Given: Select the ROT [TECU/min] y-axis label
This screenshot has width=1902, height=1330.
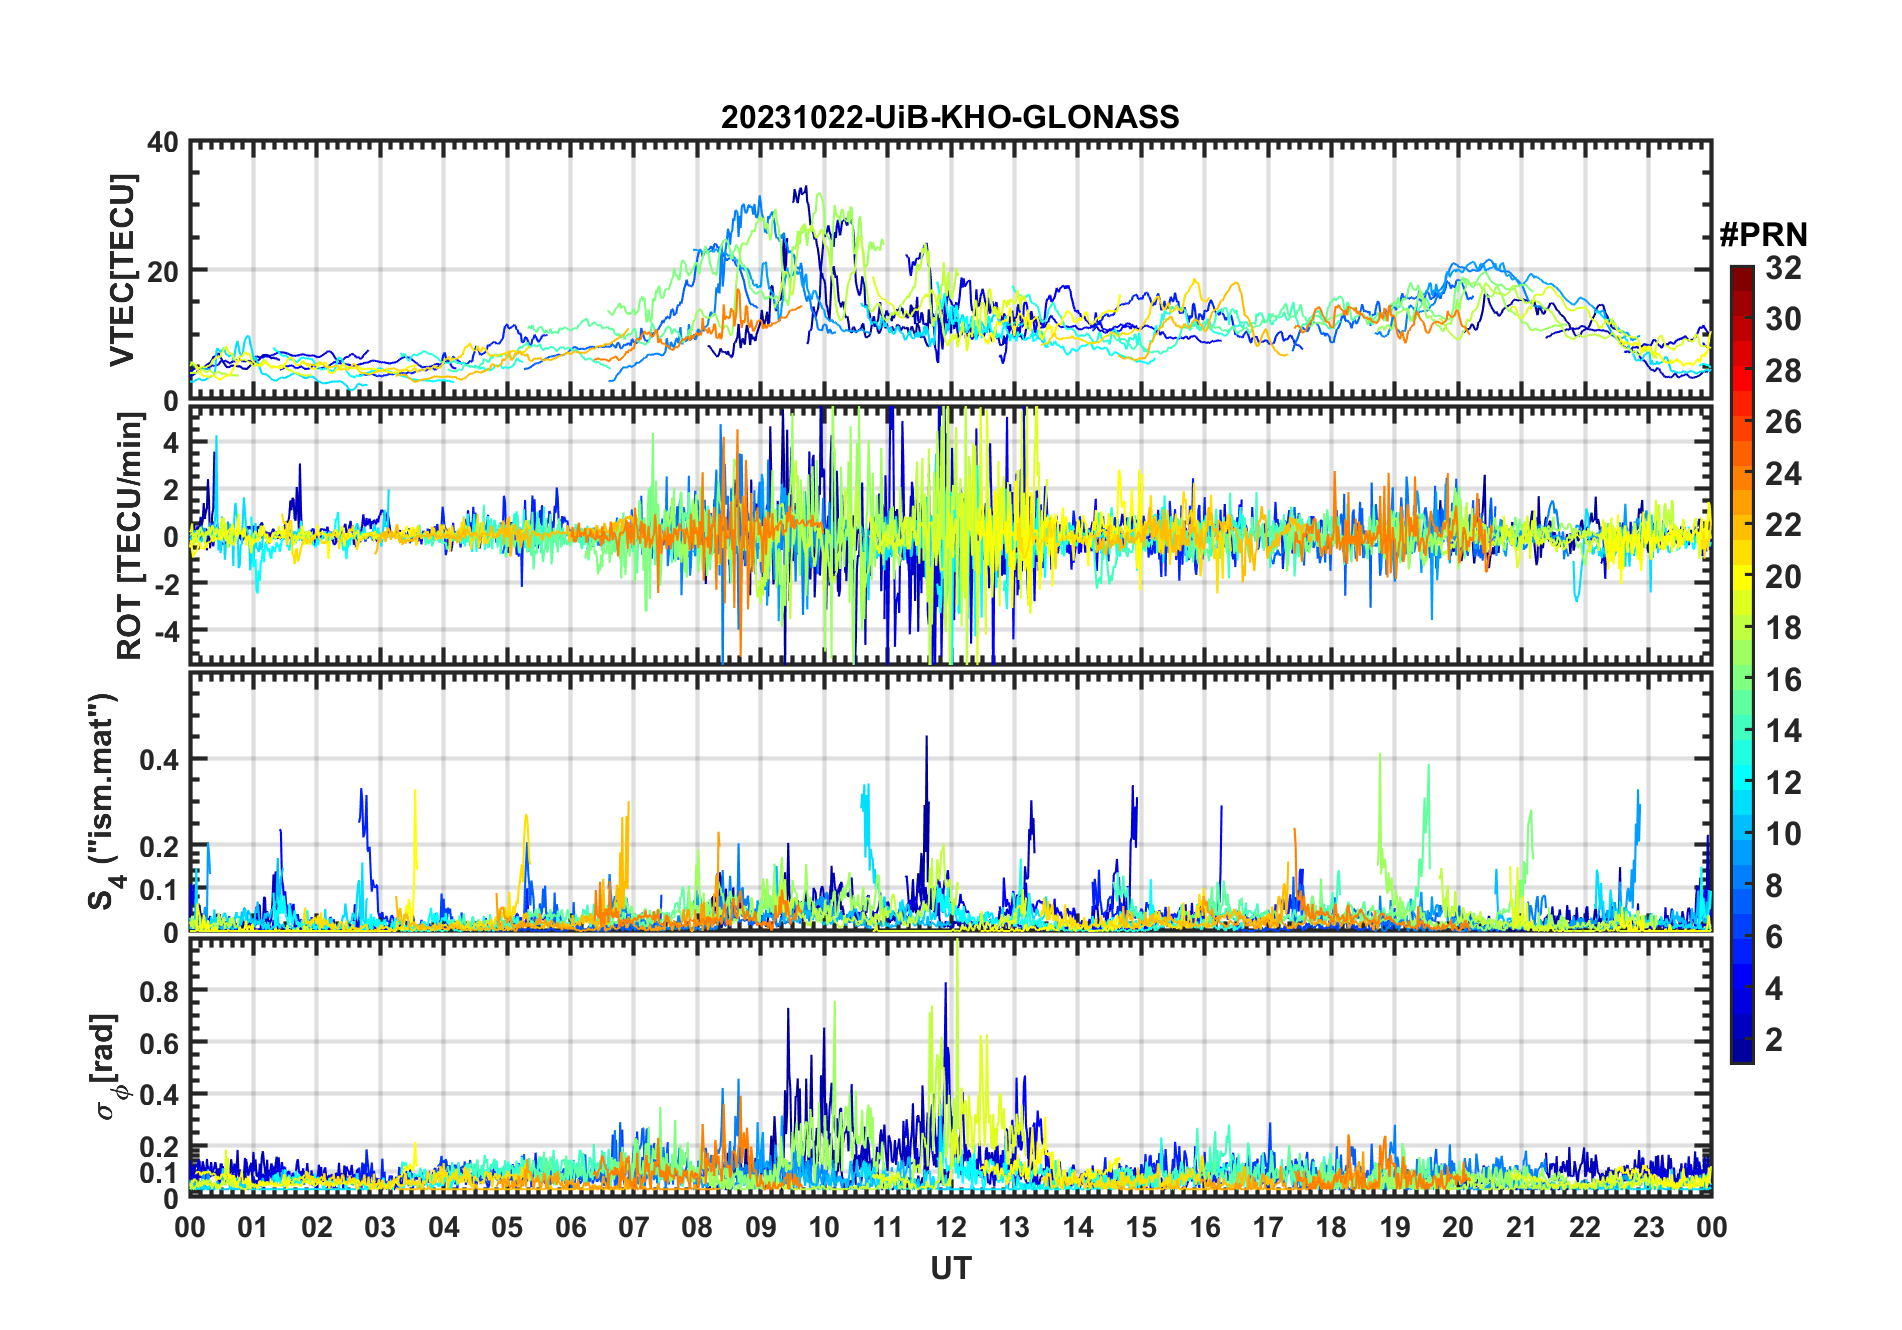Looking at the screenshot, I should pyautogui.click(x=129, y=536).
